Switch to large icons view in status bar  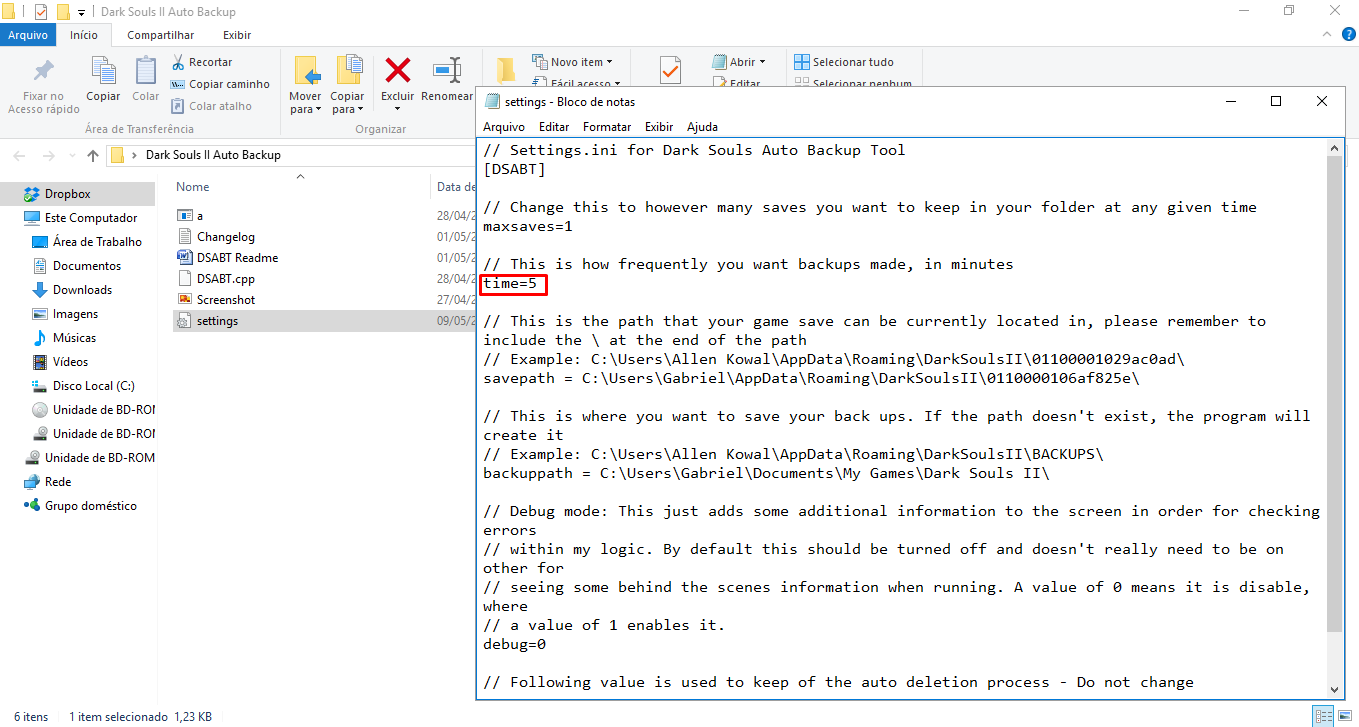pos(1343,716)
